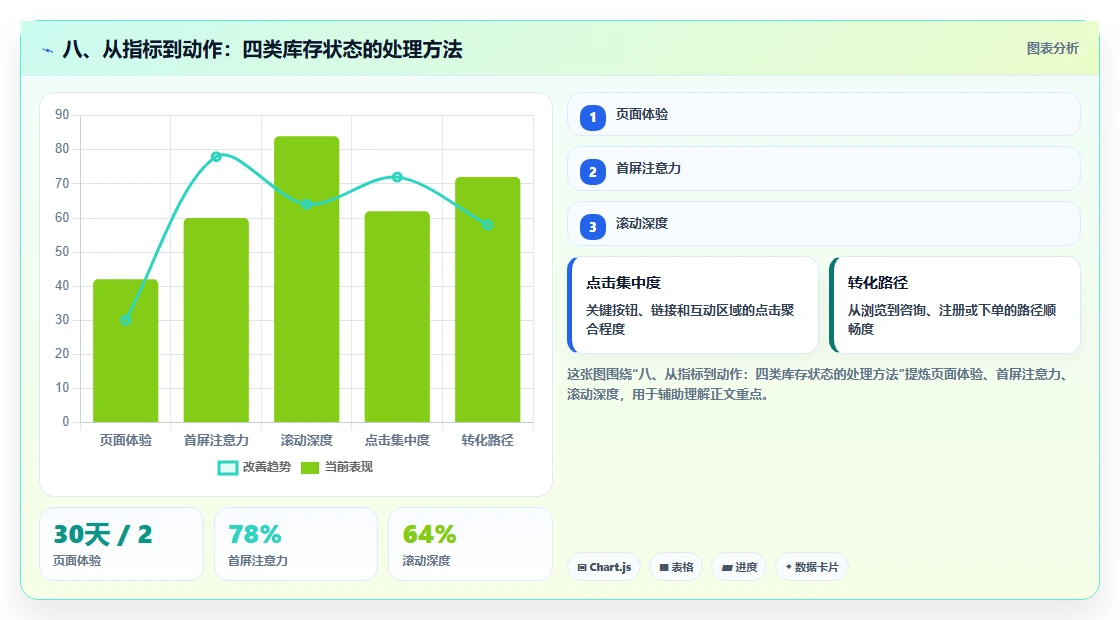The width and height of the screenshot is (1120, 620).
Task: Click the number 2 badge for 首屏注意力
Action: pyautogui.click(x=593, y=172)
